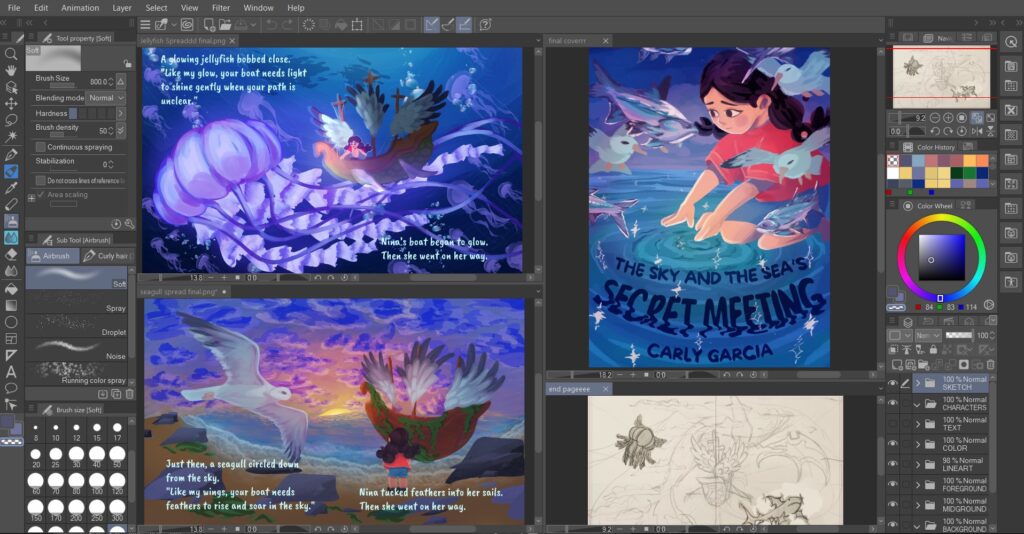Enable Continuous spraying checkbox
Image resolution: width=1024 pixels, height=534 pixels.
click(40, 147)
